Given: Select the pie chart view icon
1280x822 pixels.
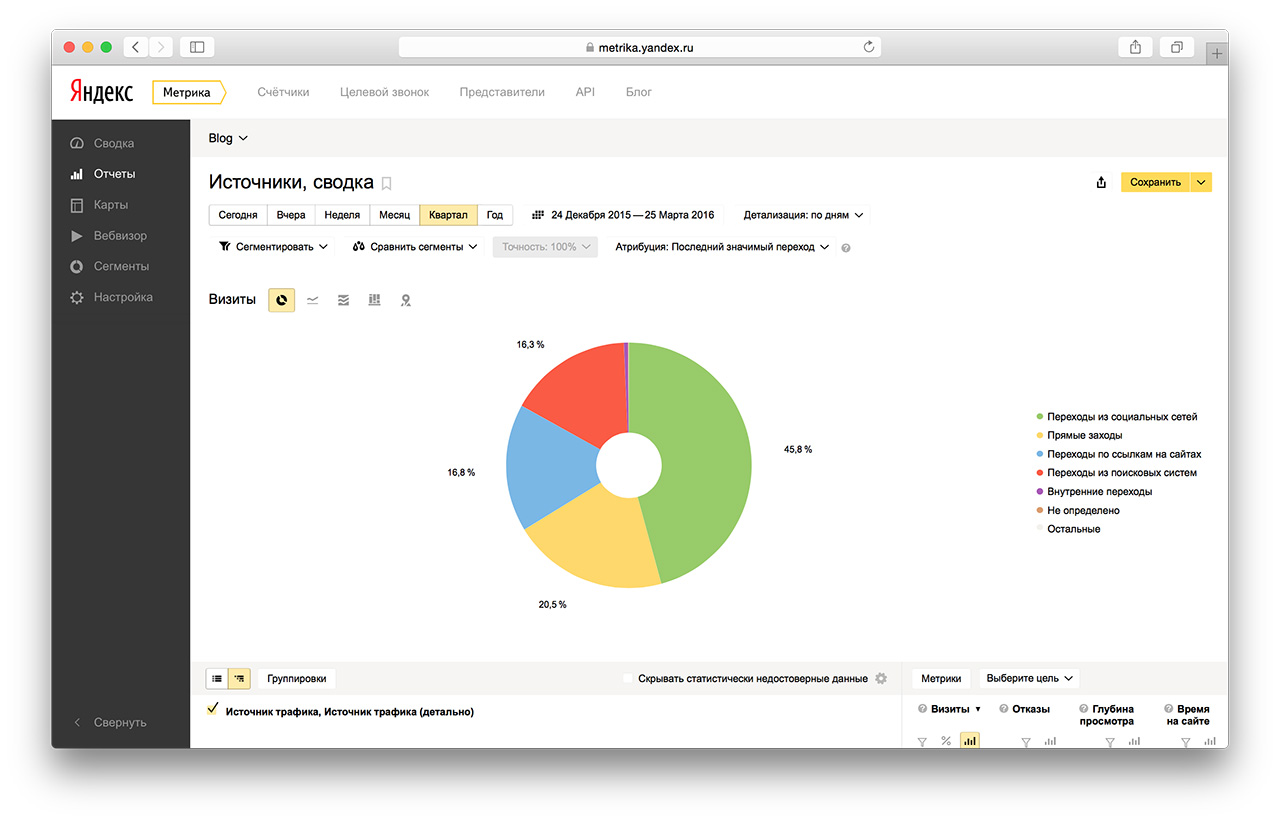Looking at the screenshot, I should pyautogui.click(x=281, y=300).
